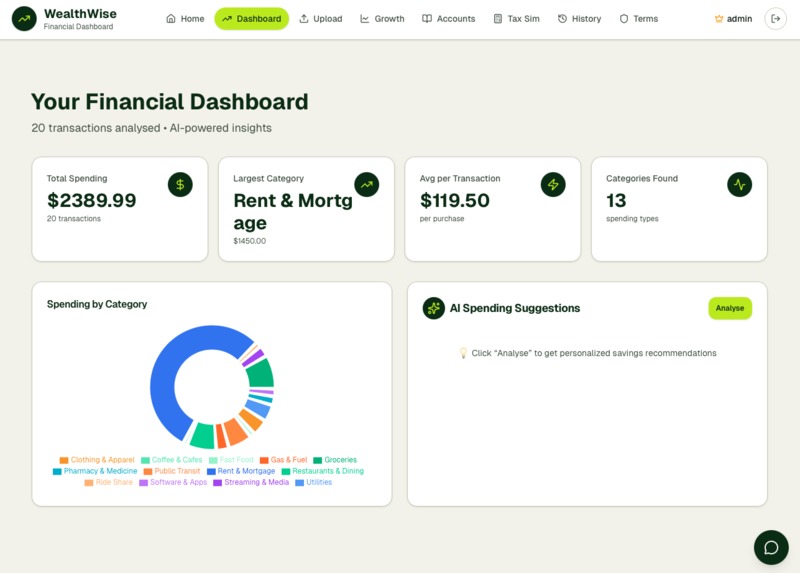
Task: Click the History nav clock icon
Action: coord(562,19)
